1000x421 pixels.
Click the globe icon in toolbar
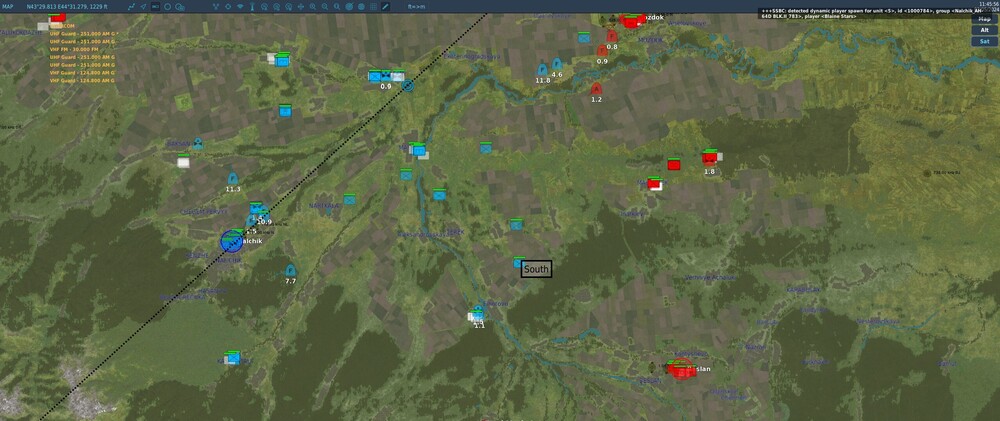(361, 6)
